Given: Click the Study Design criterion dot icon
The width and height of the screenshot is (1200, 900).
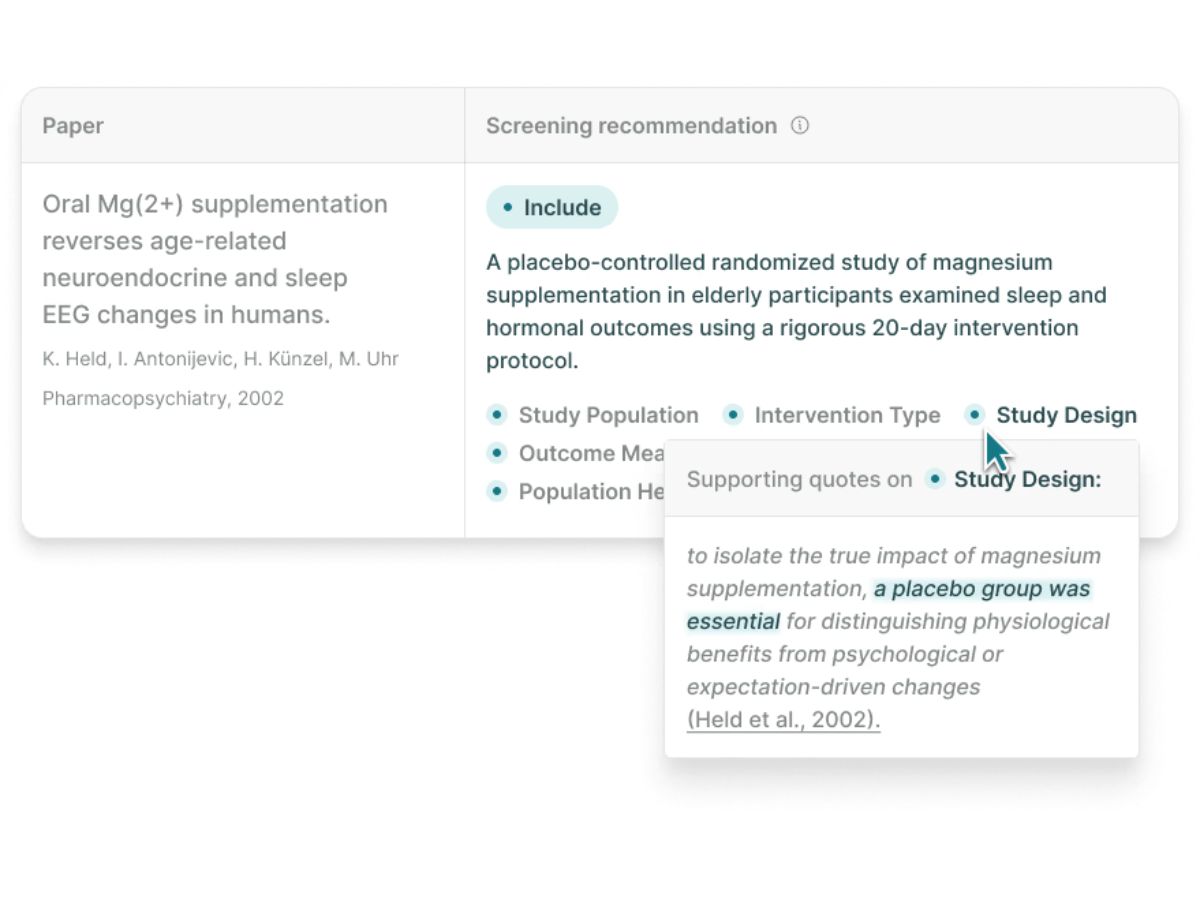Looking at the screenshot, I should point(975,415).
